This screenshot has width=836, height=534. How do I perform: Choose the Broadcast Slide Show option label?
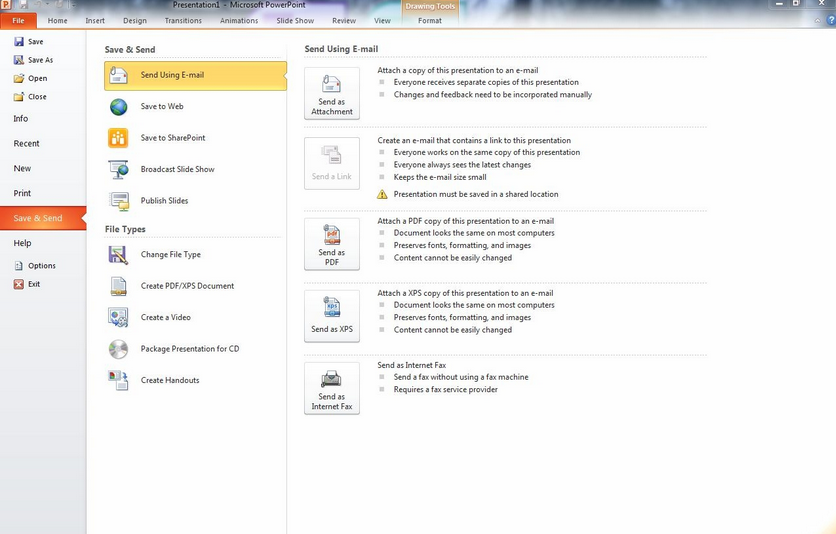click(x=178, y=169)
